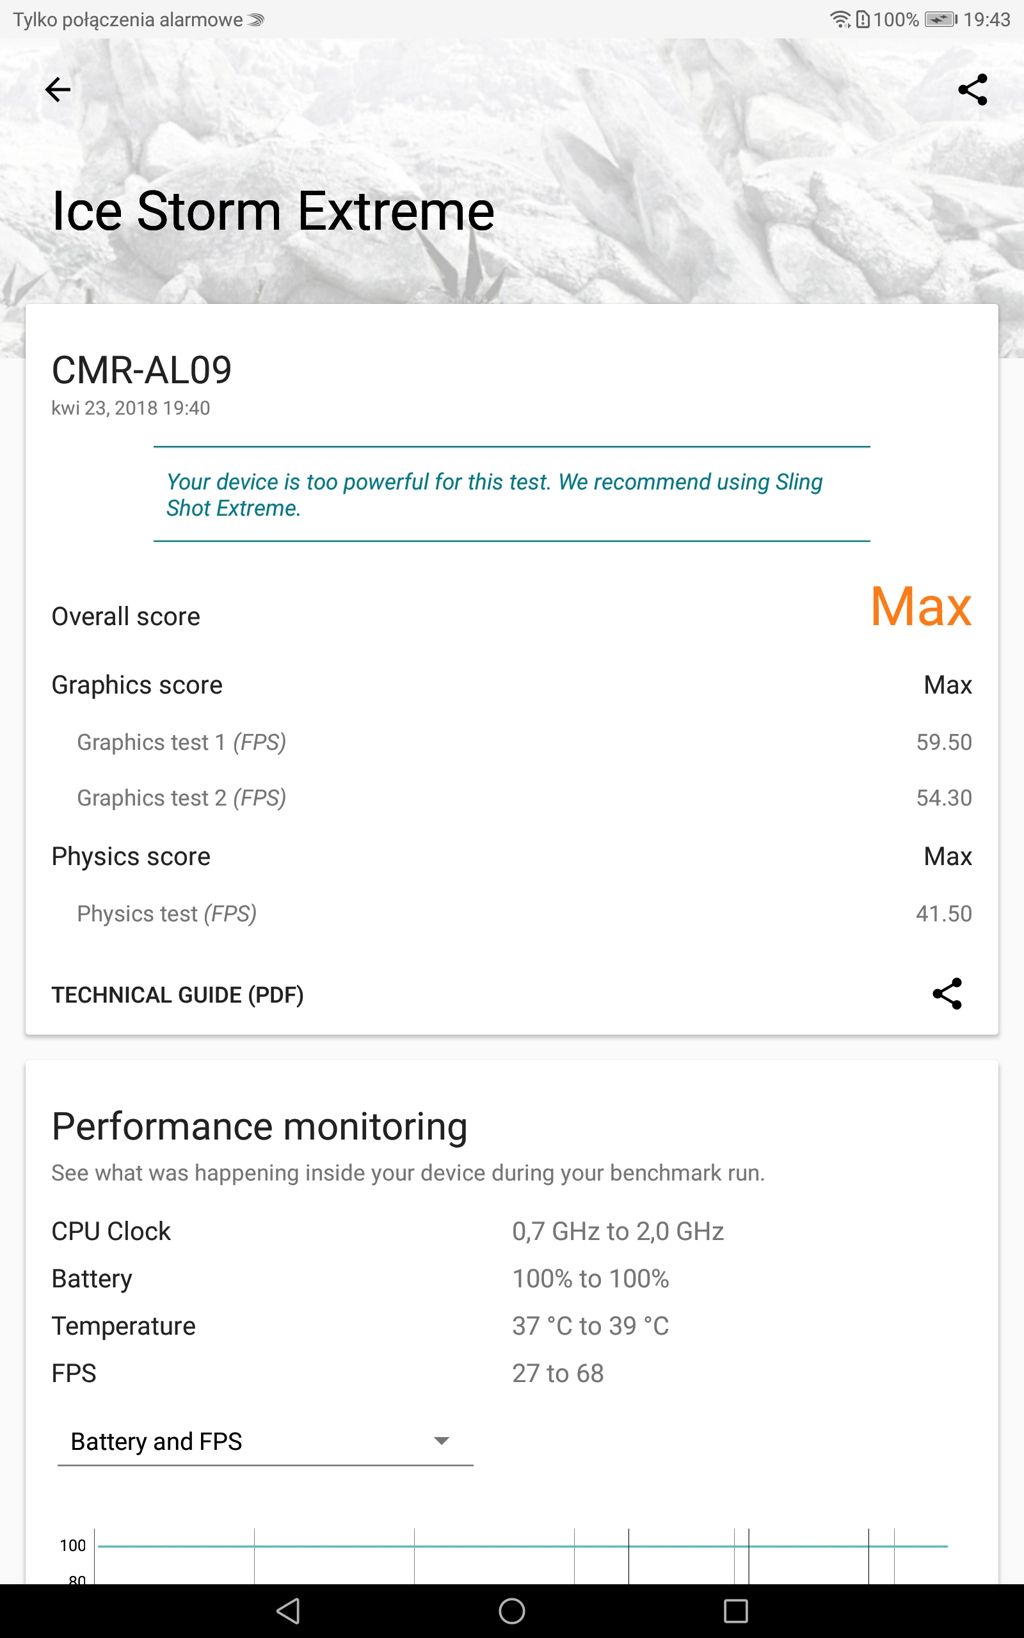Tap the Graphics test 2 (FPS) row
Image resolution: width=1024 pixels, height=1638 pixels.
pos(510,798)
